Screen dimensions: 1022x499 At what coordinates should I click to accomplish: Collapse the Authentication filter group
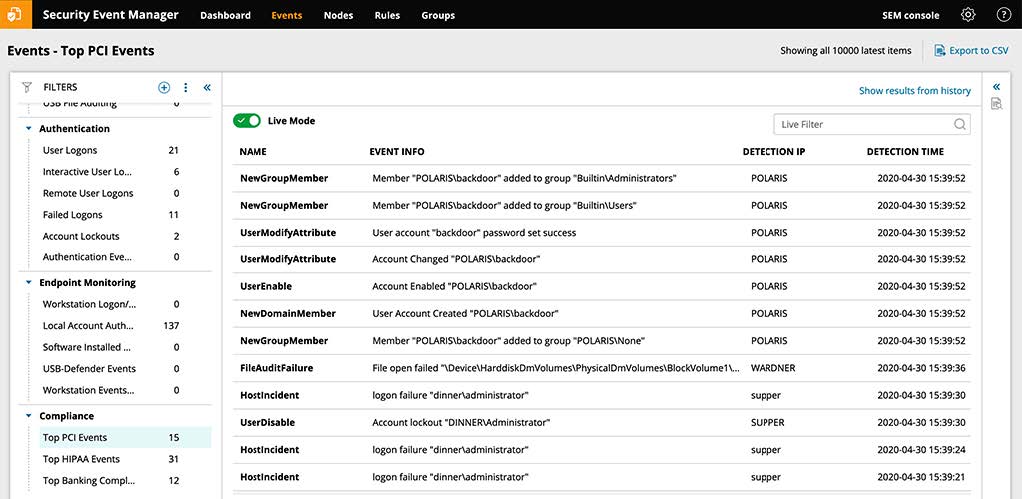[x=29, y=129]
